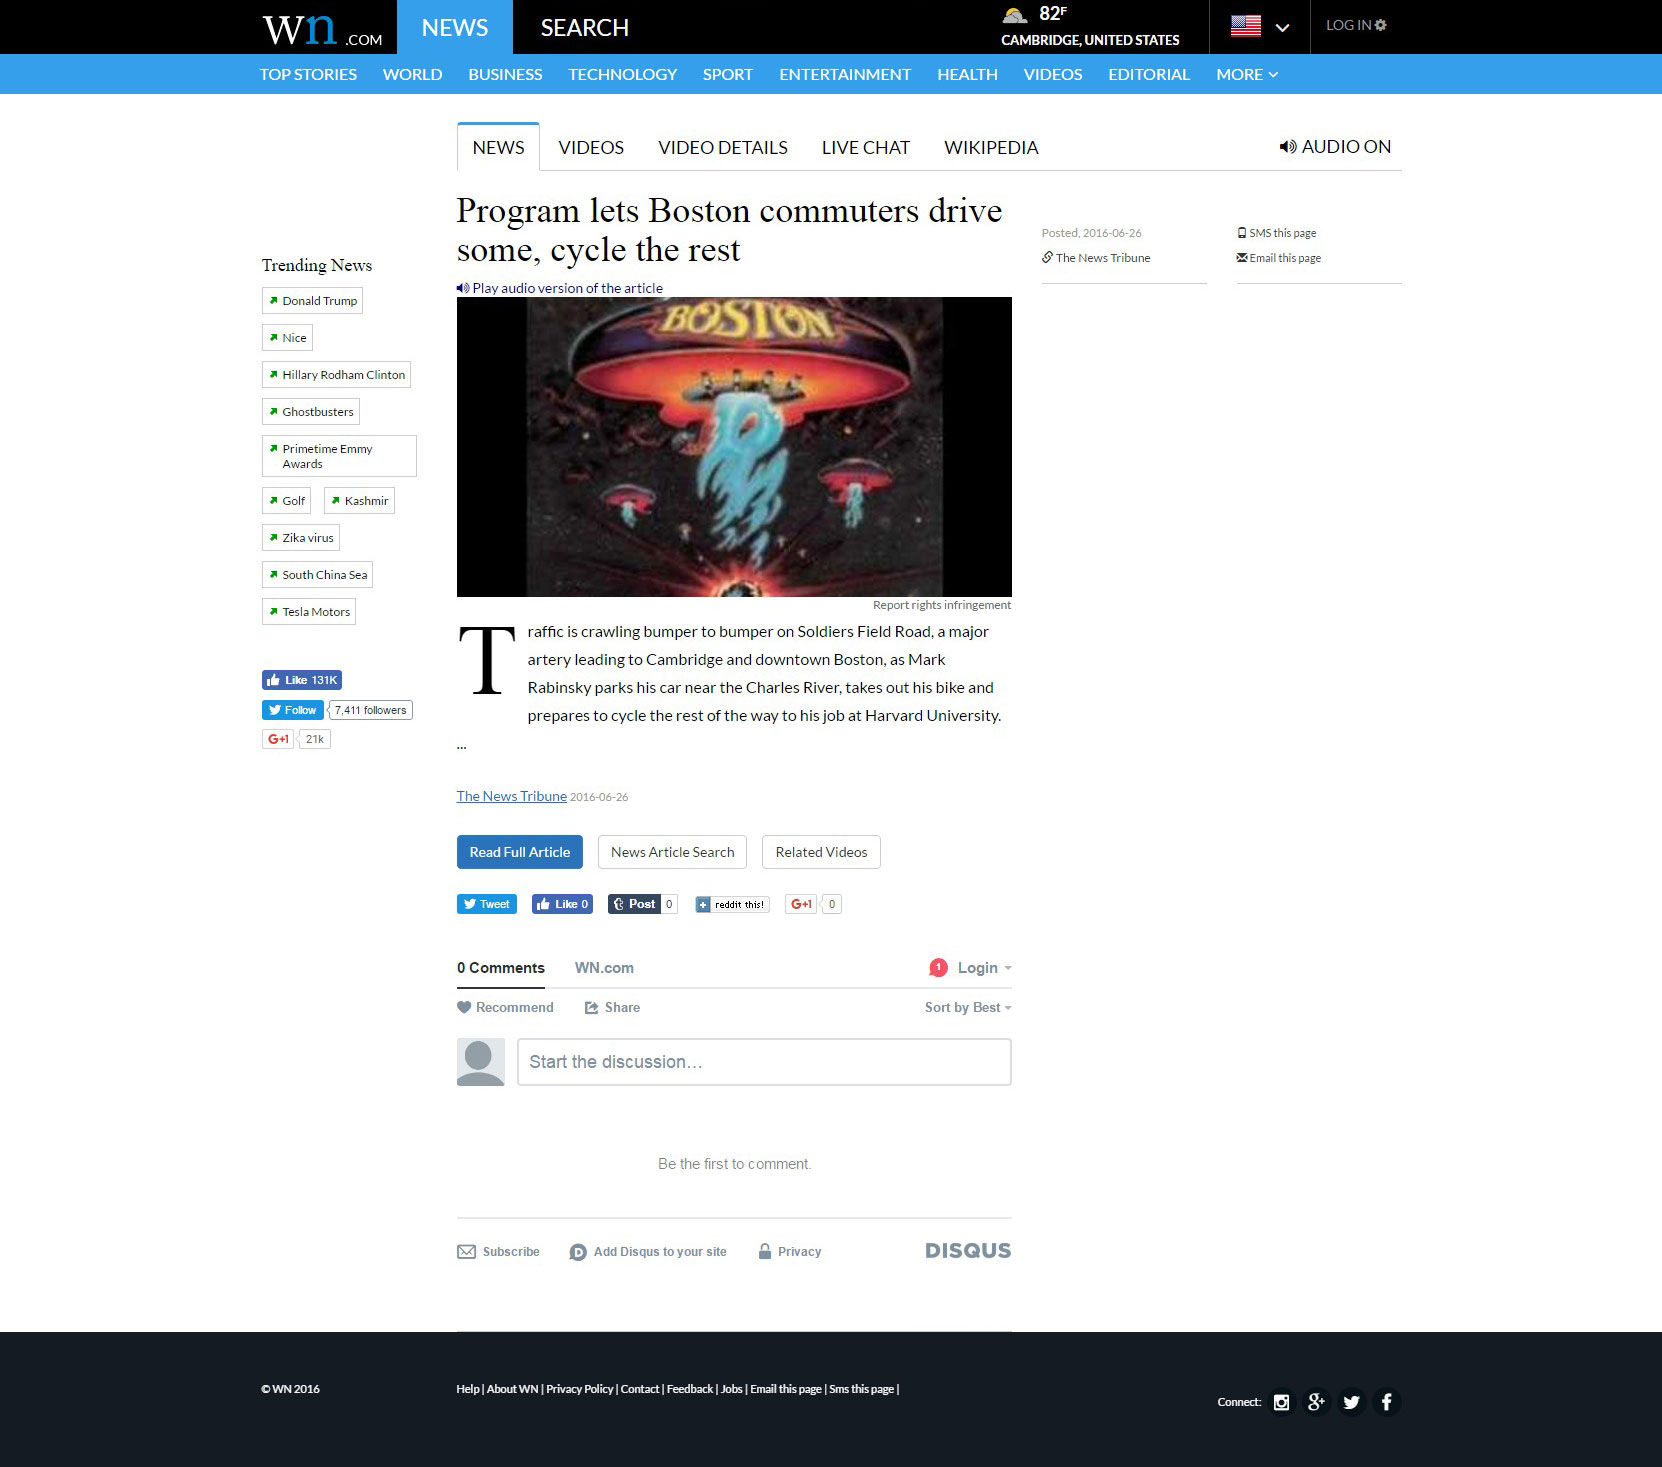Switch to the VIDEOS tab
Image resolution: width=1662 pixels, height=1467 pixels.
(x=591, y=148)
